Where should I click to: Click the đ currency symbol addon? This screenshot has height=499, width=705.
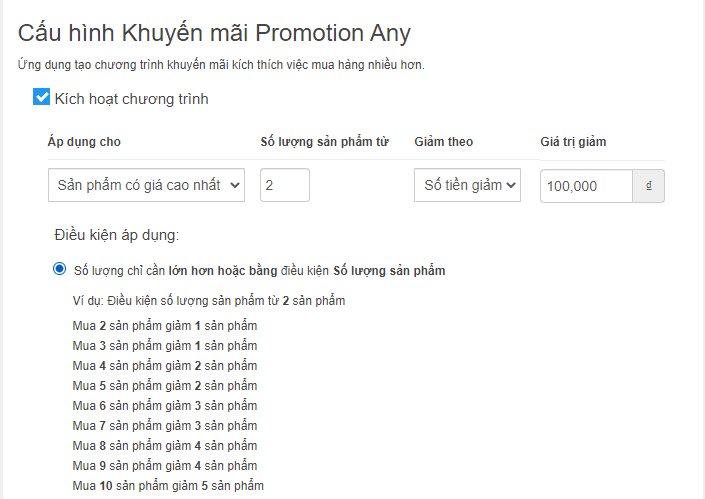click(649, 186)
